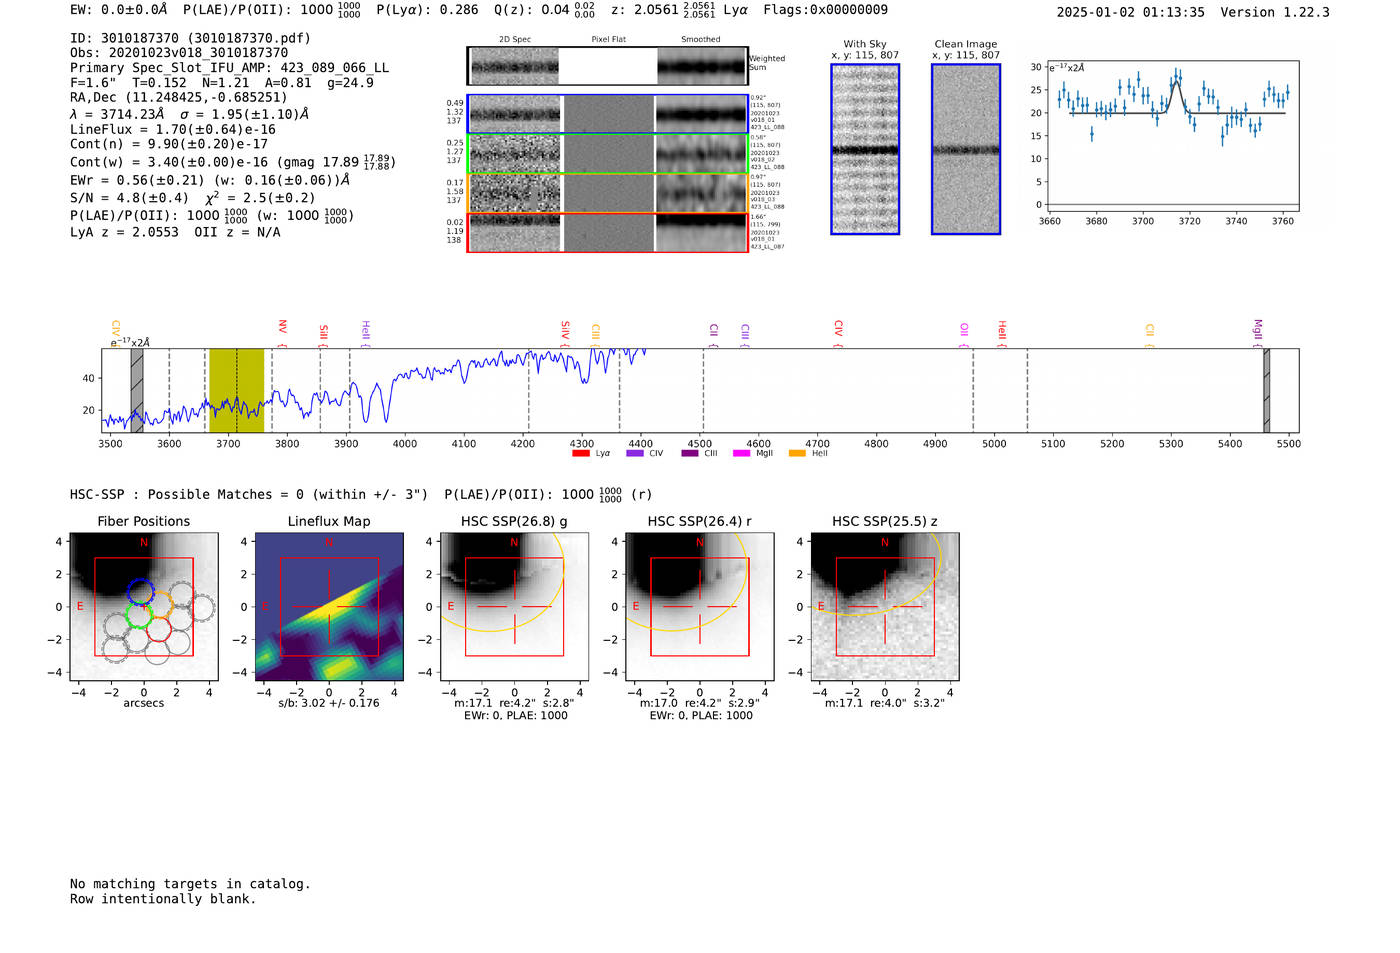
Task: Select the purple CIII line marker label
Action: coord(745,332)
